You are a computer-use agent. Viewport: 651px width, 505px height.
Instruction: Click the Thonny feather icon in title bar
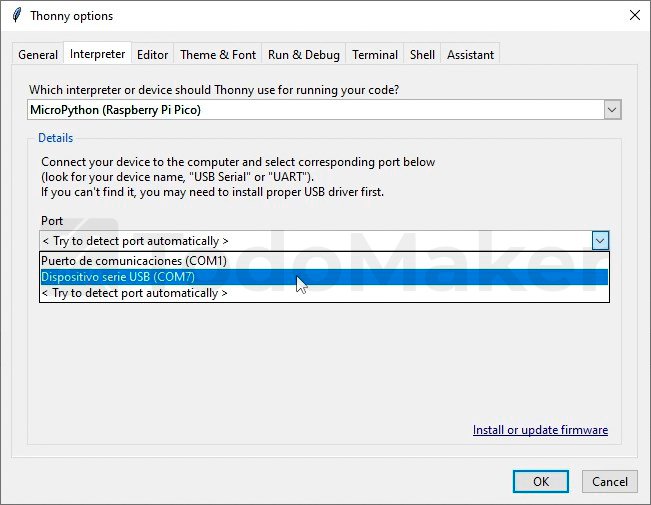click(16, 16)
